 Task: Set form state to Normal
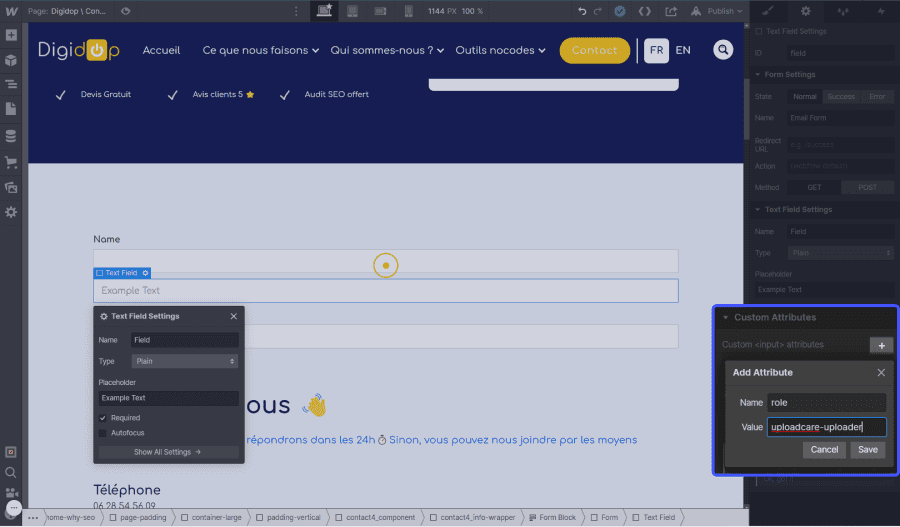[804, 96]
